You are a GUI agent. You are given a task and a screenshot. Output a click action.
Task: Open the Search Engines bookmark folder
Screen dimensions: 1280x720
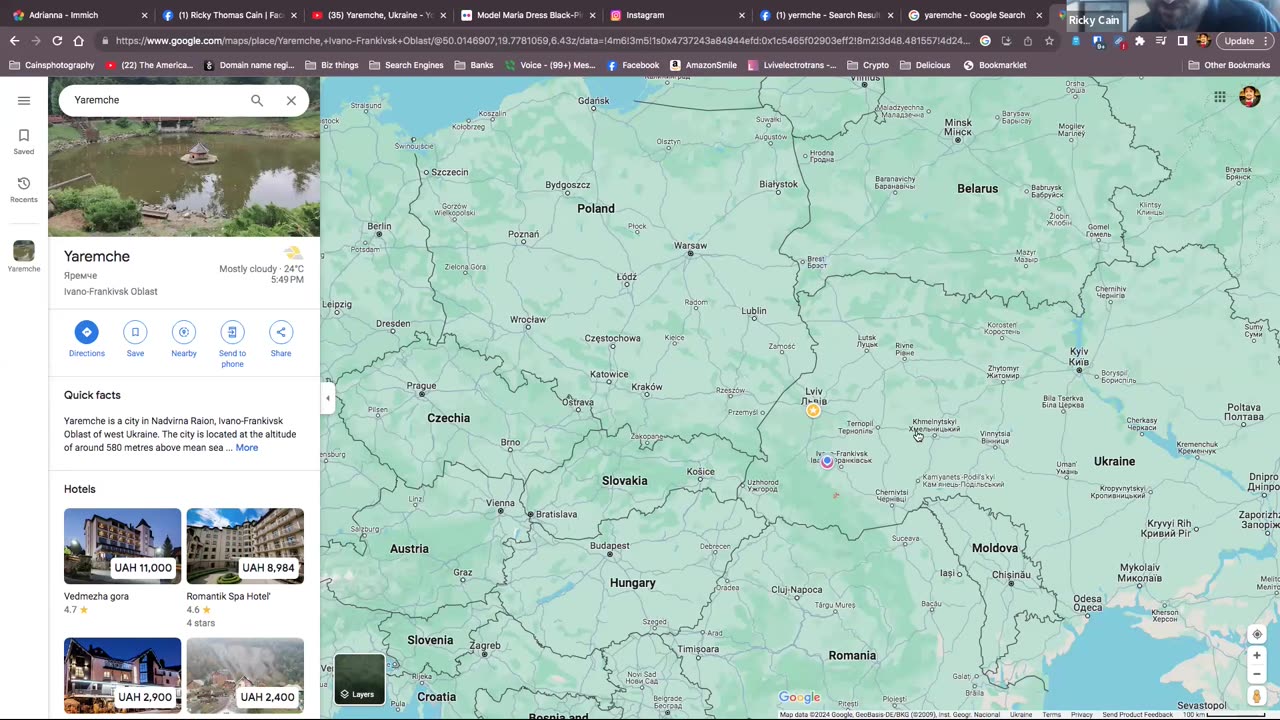(x=406, y=65)
